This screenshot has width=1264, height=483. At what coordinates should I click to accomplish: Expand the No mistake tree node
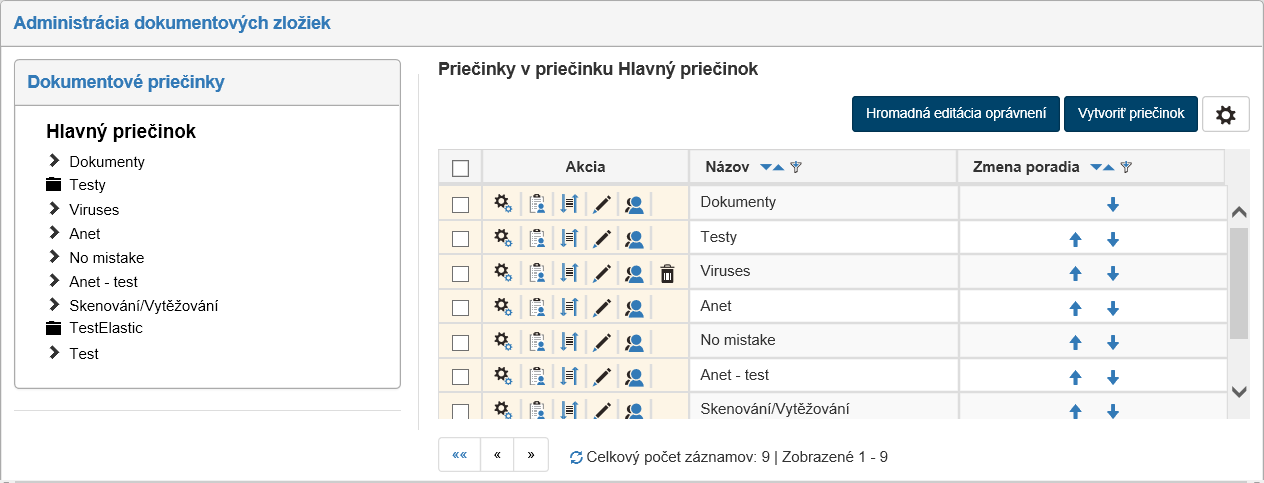54,257
